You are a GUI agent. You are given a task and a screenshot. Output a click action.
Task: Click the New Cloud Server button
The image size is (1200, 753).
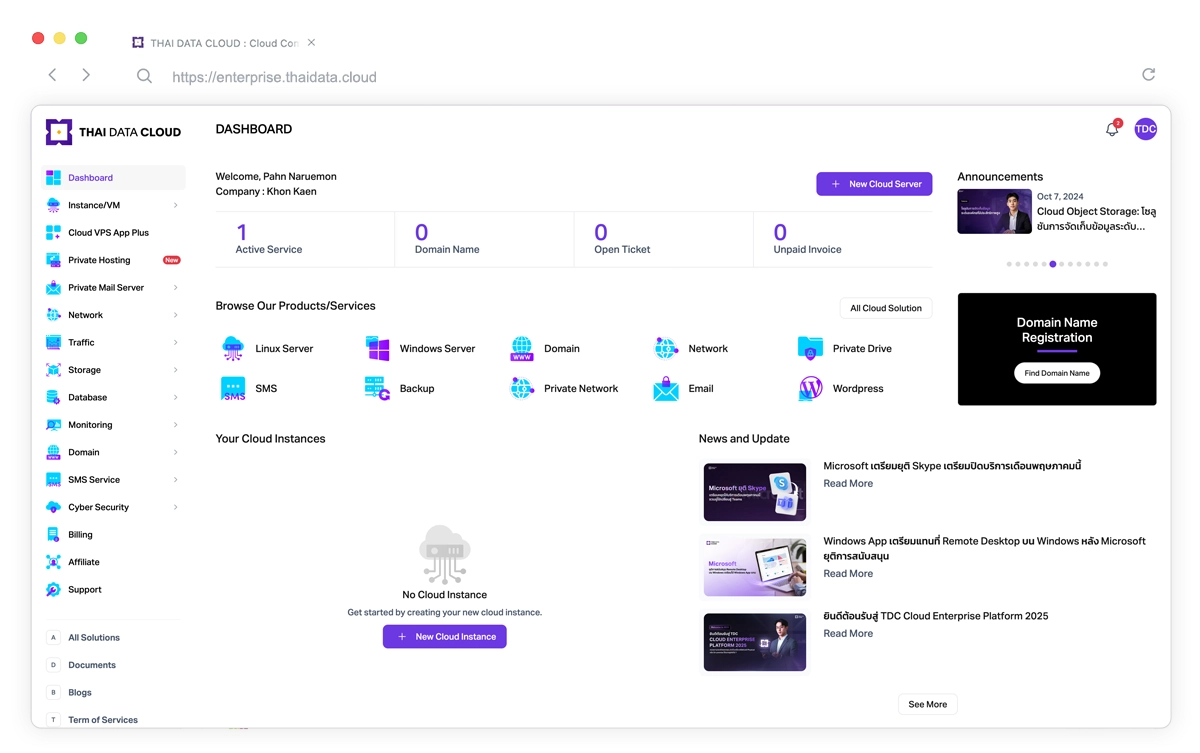[874, 184]
